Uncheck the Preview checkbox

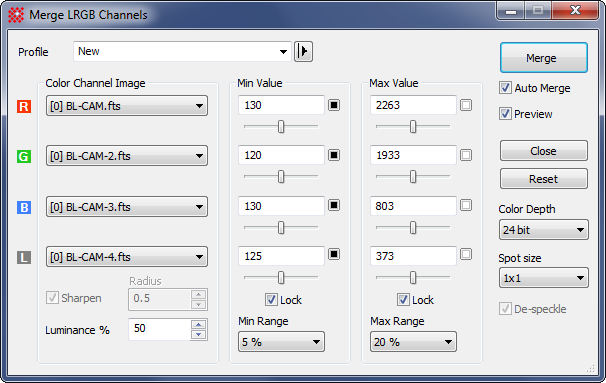(x=505, y=114)
